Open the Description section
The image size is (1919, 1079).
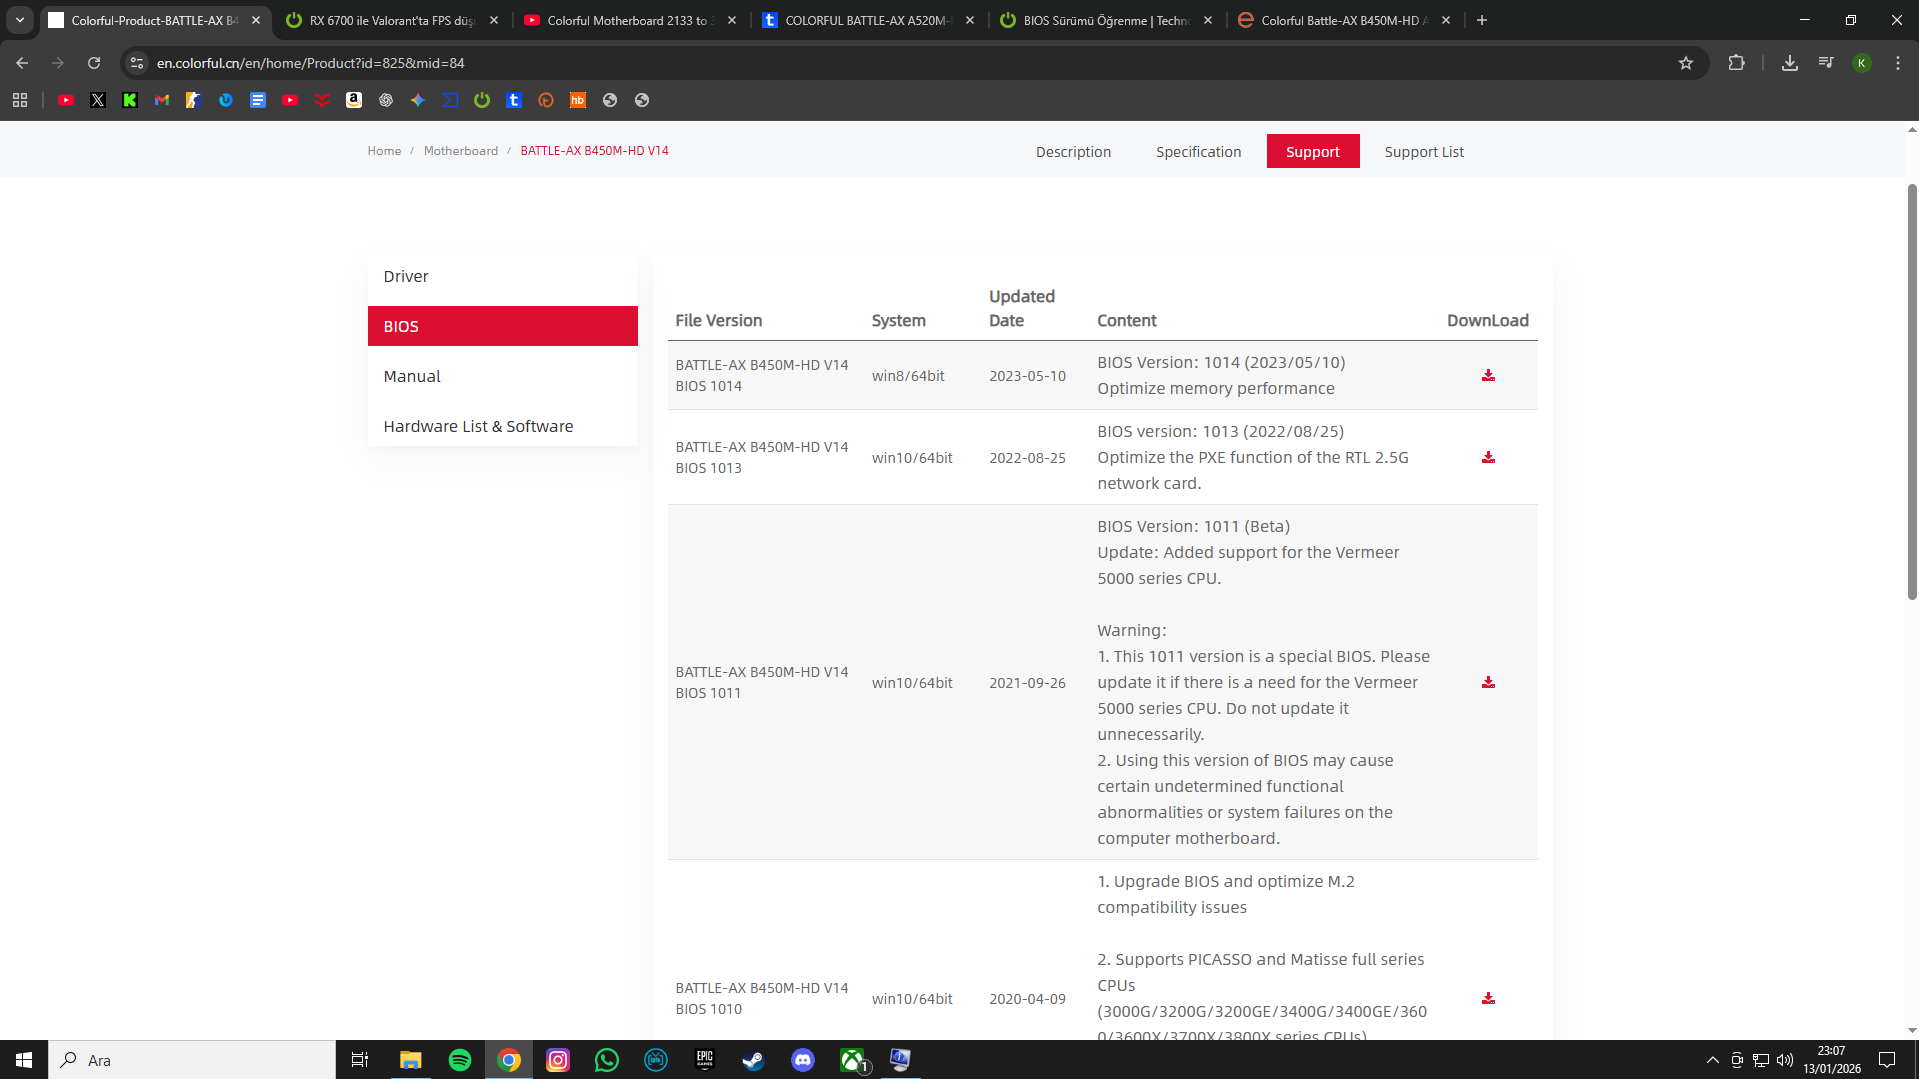click(1073, 152)
